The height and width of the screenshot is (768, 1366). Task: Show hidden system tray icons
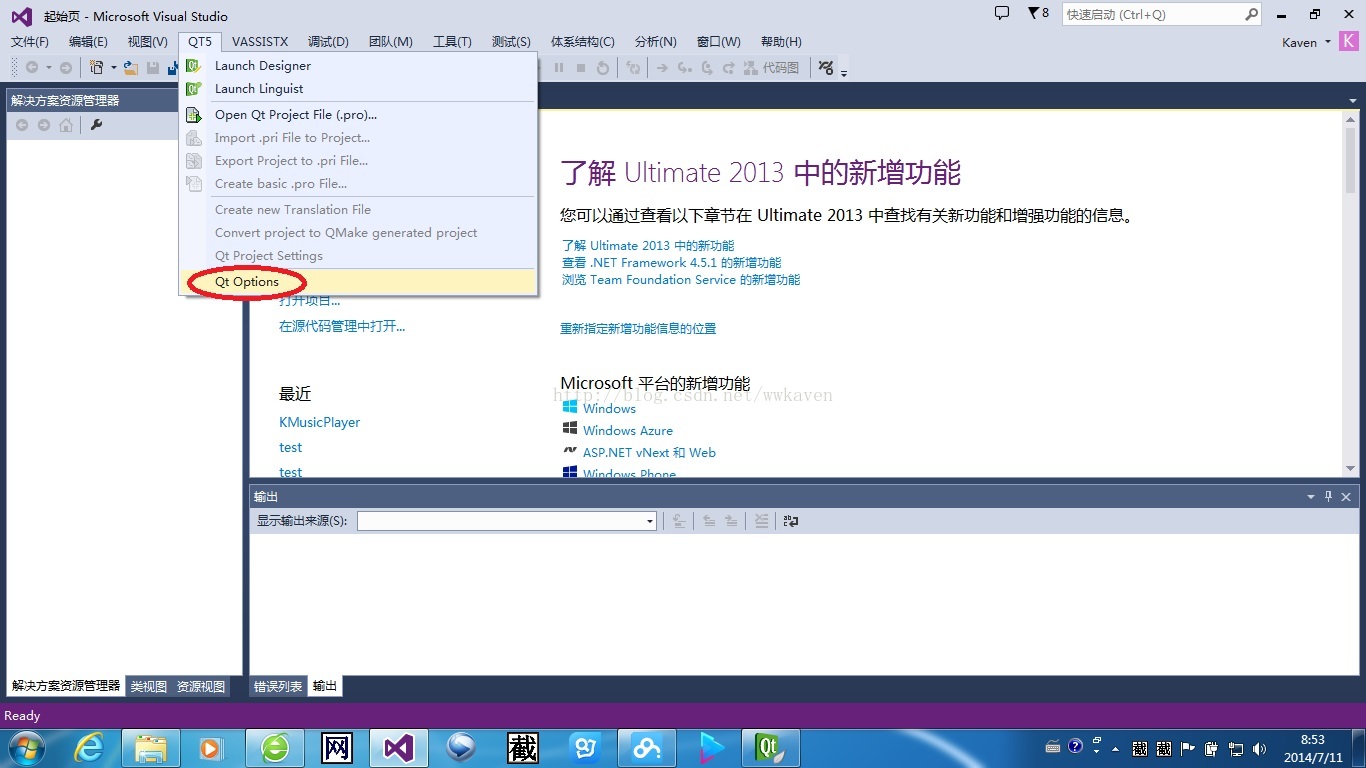pos(1115,748)
